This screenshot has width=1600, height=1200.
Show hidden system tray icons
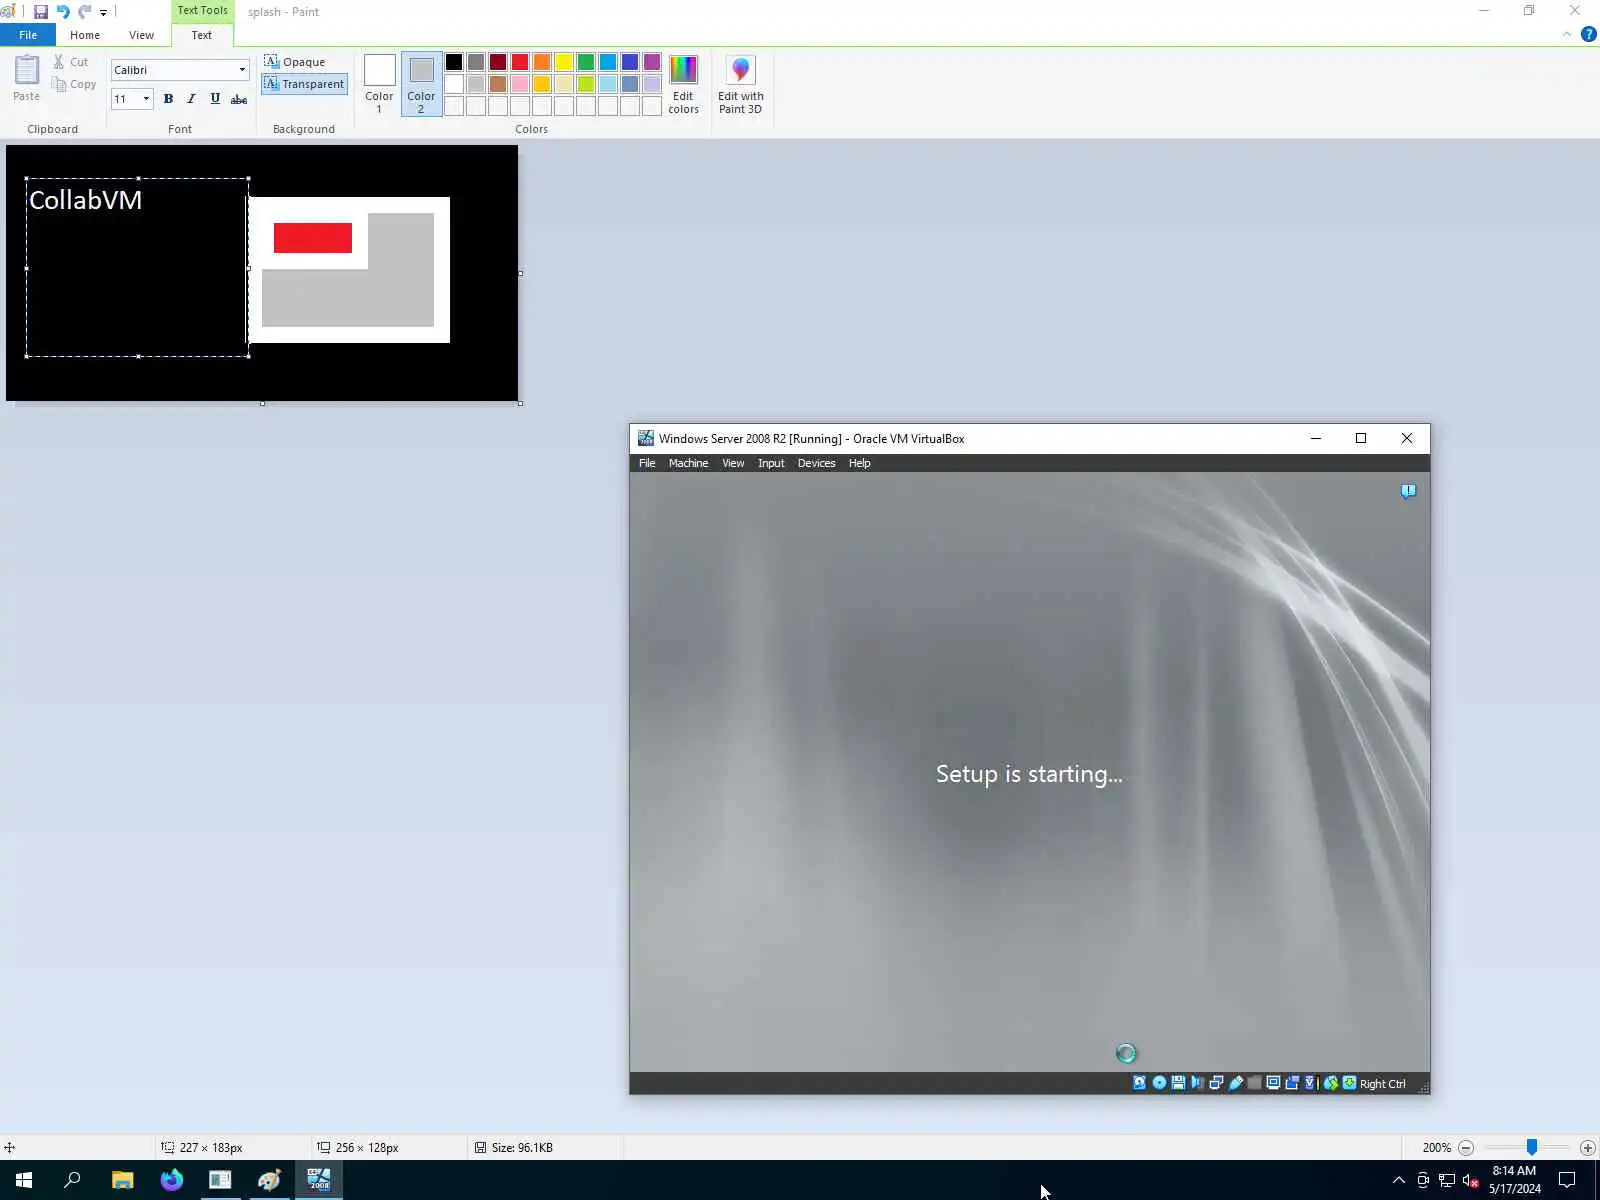pyautogui.click(x=1398, y=1180)
